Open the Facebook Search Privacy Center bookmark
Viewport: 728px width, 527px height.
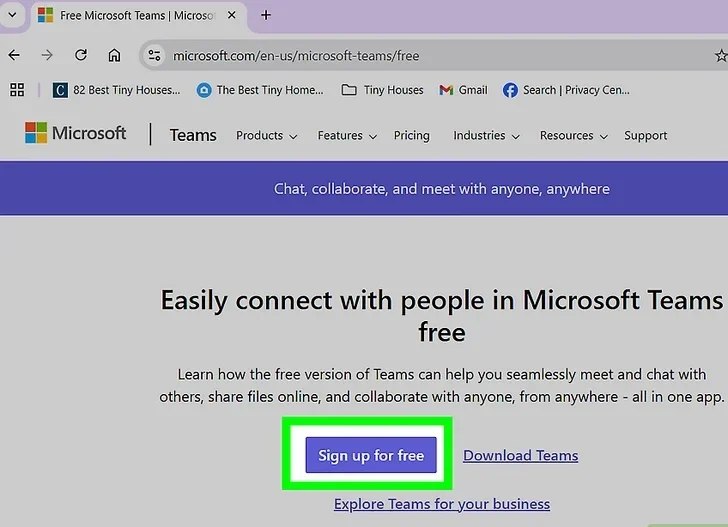(566, 90)
